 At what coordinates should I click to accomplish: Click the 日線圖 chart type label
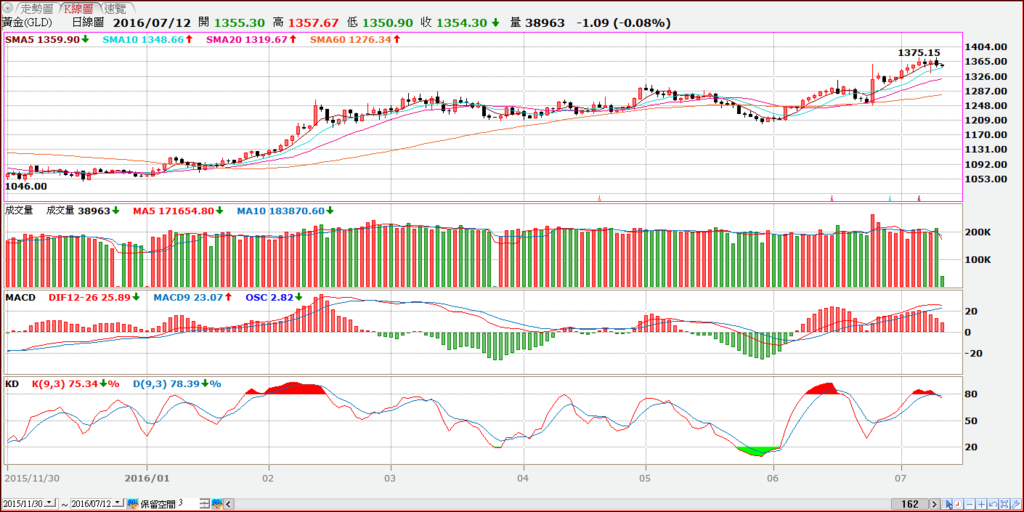(x=89, y=22)
